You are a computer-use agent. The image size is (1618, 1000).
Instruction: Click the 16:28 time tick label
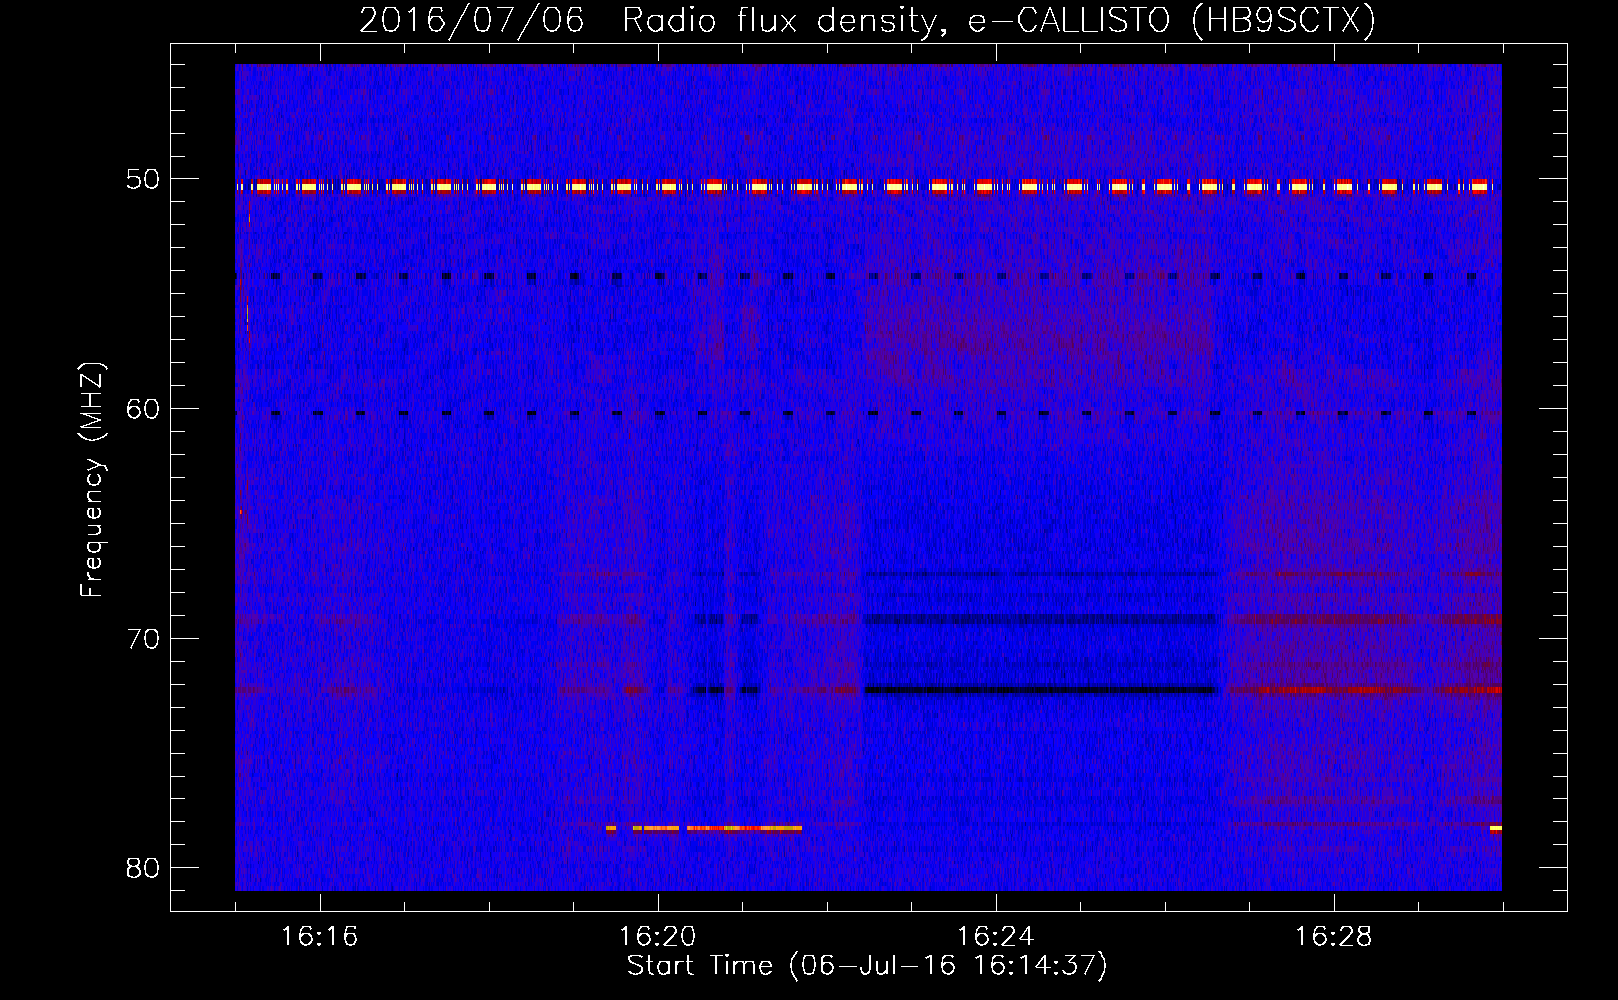[1333, 936]
